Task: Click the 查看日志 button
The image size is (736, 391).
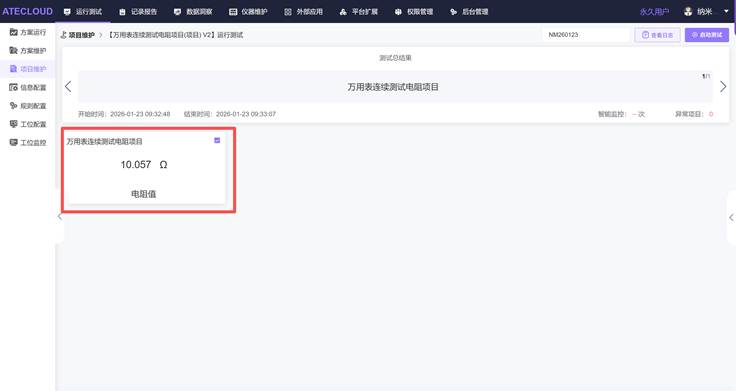Action: click(x=657, y=35)
